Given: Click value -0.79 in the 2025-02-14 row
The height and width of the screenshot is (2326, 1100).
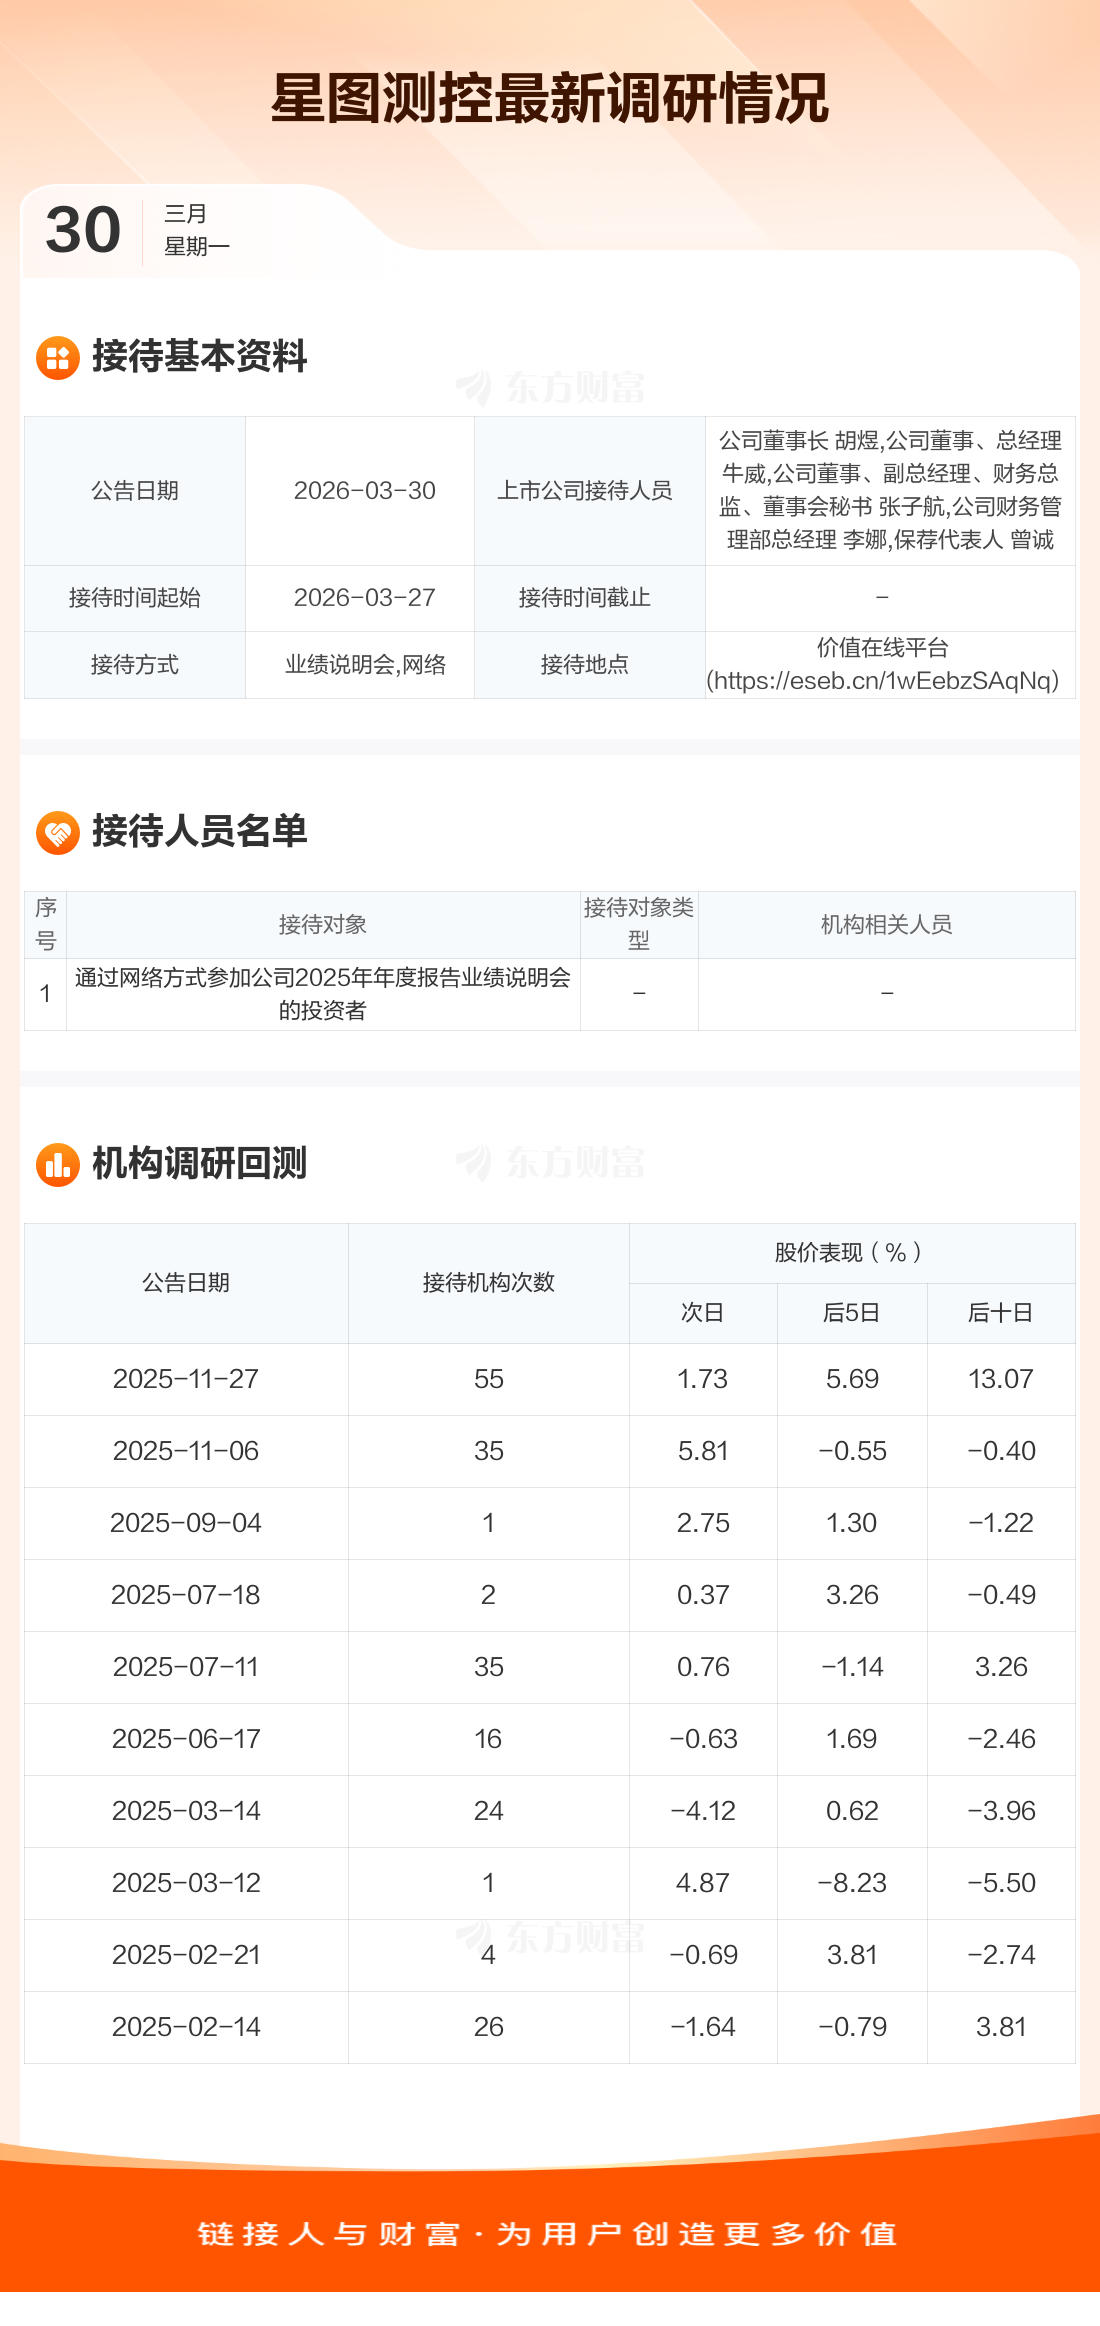Looking at the screenshot, I should point(852,2027).
